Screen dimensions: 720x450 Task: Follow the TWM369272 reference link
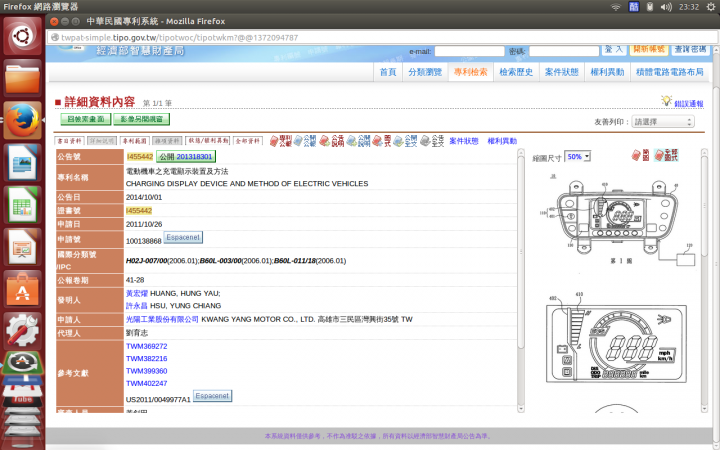point(146,346)
